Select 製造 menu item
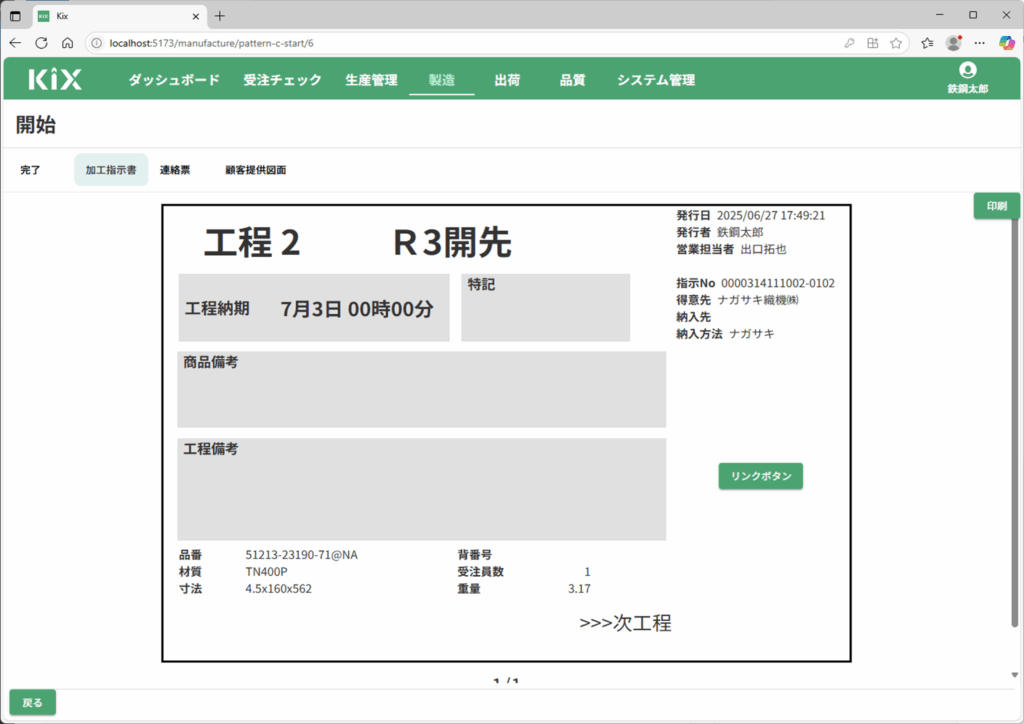The height and width of the screenshot is (724, 1024). [x=441, y=80]
